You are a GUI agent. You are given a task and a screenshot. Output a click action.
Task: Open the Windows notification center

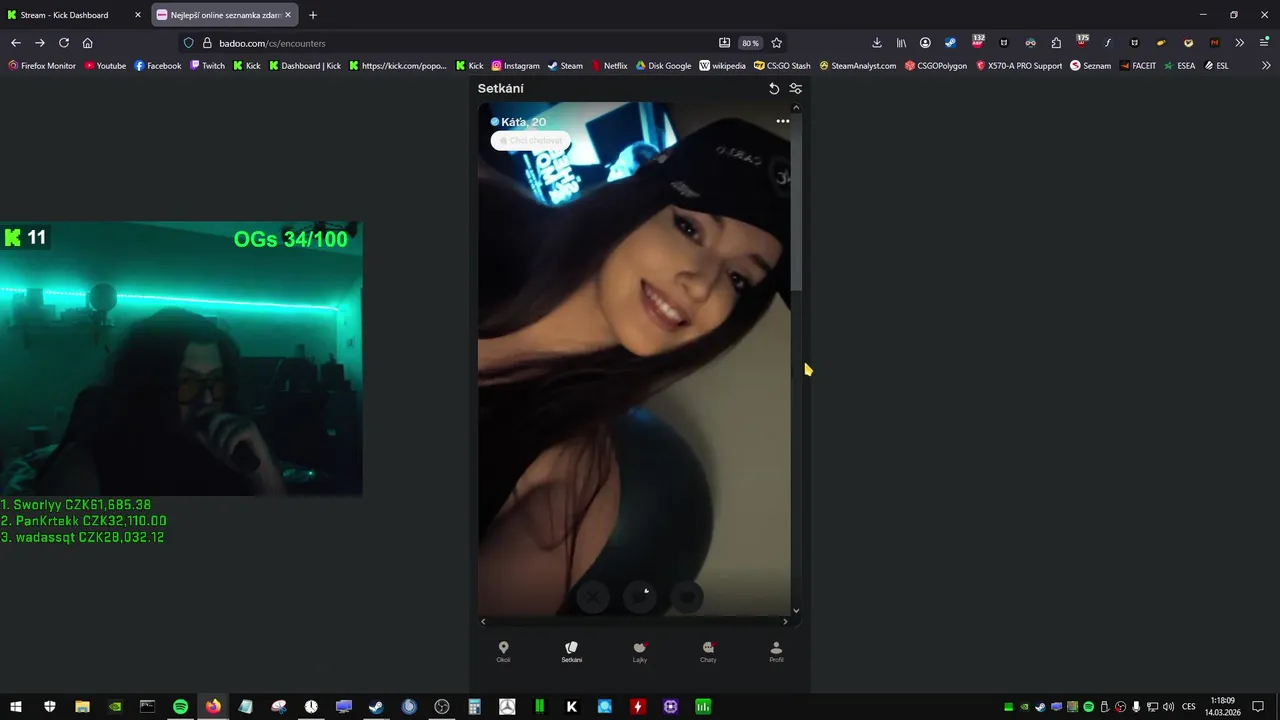[1258, 706]
